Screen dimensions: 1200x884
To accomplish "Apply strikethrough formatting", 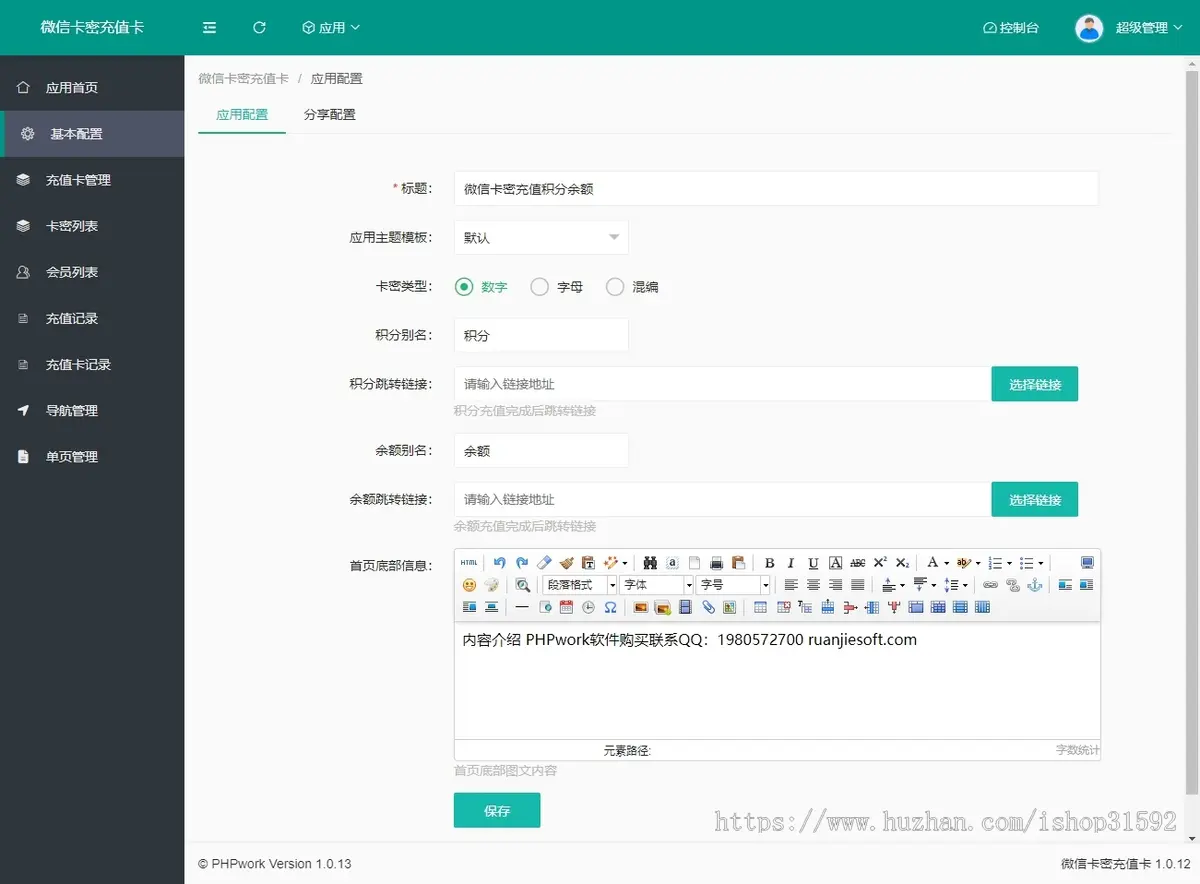I will [857, 563].
